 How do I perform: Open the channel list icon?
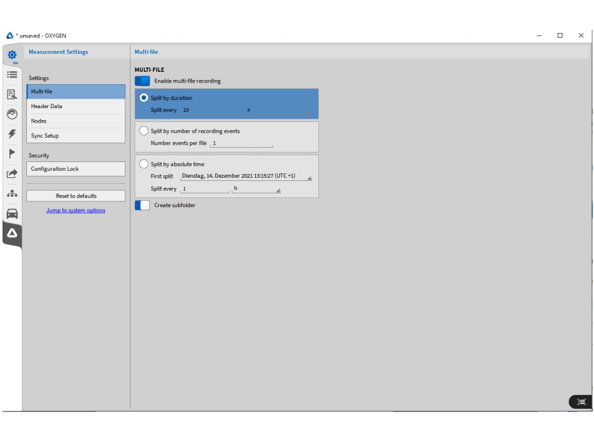click(12, 74)
